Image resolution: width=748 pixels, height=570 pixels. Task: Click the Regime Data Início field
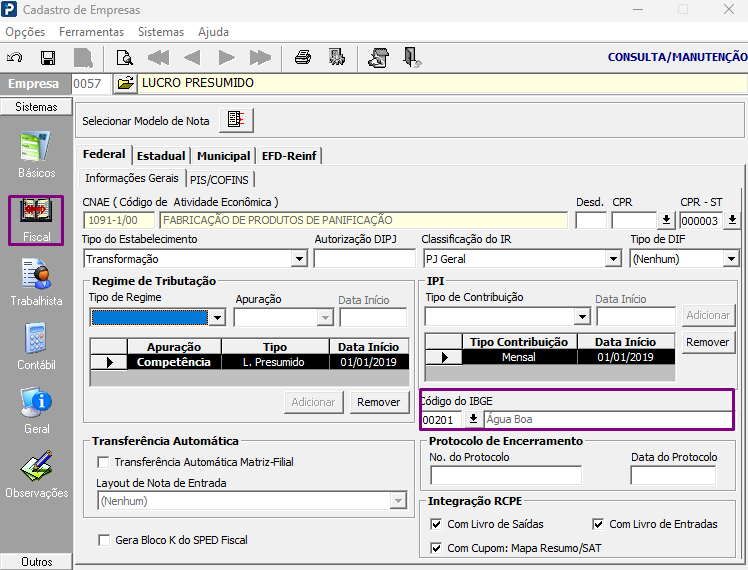(373, 317)
